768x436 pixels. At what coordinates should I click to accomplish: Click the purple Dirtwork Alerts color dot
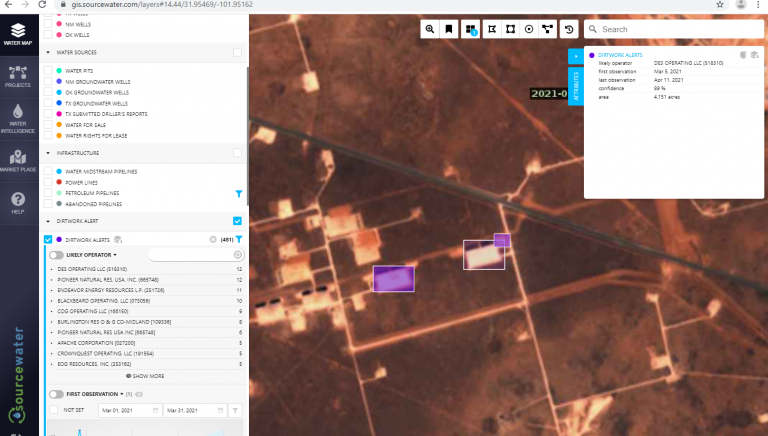pyautogui.click(x=59, y=240)
